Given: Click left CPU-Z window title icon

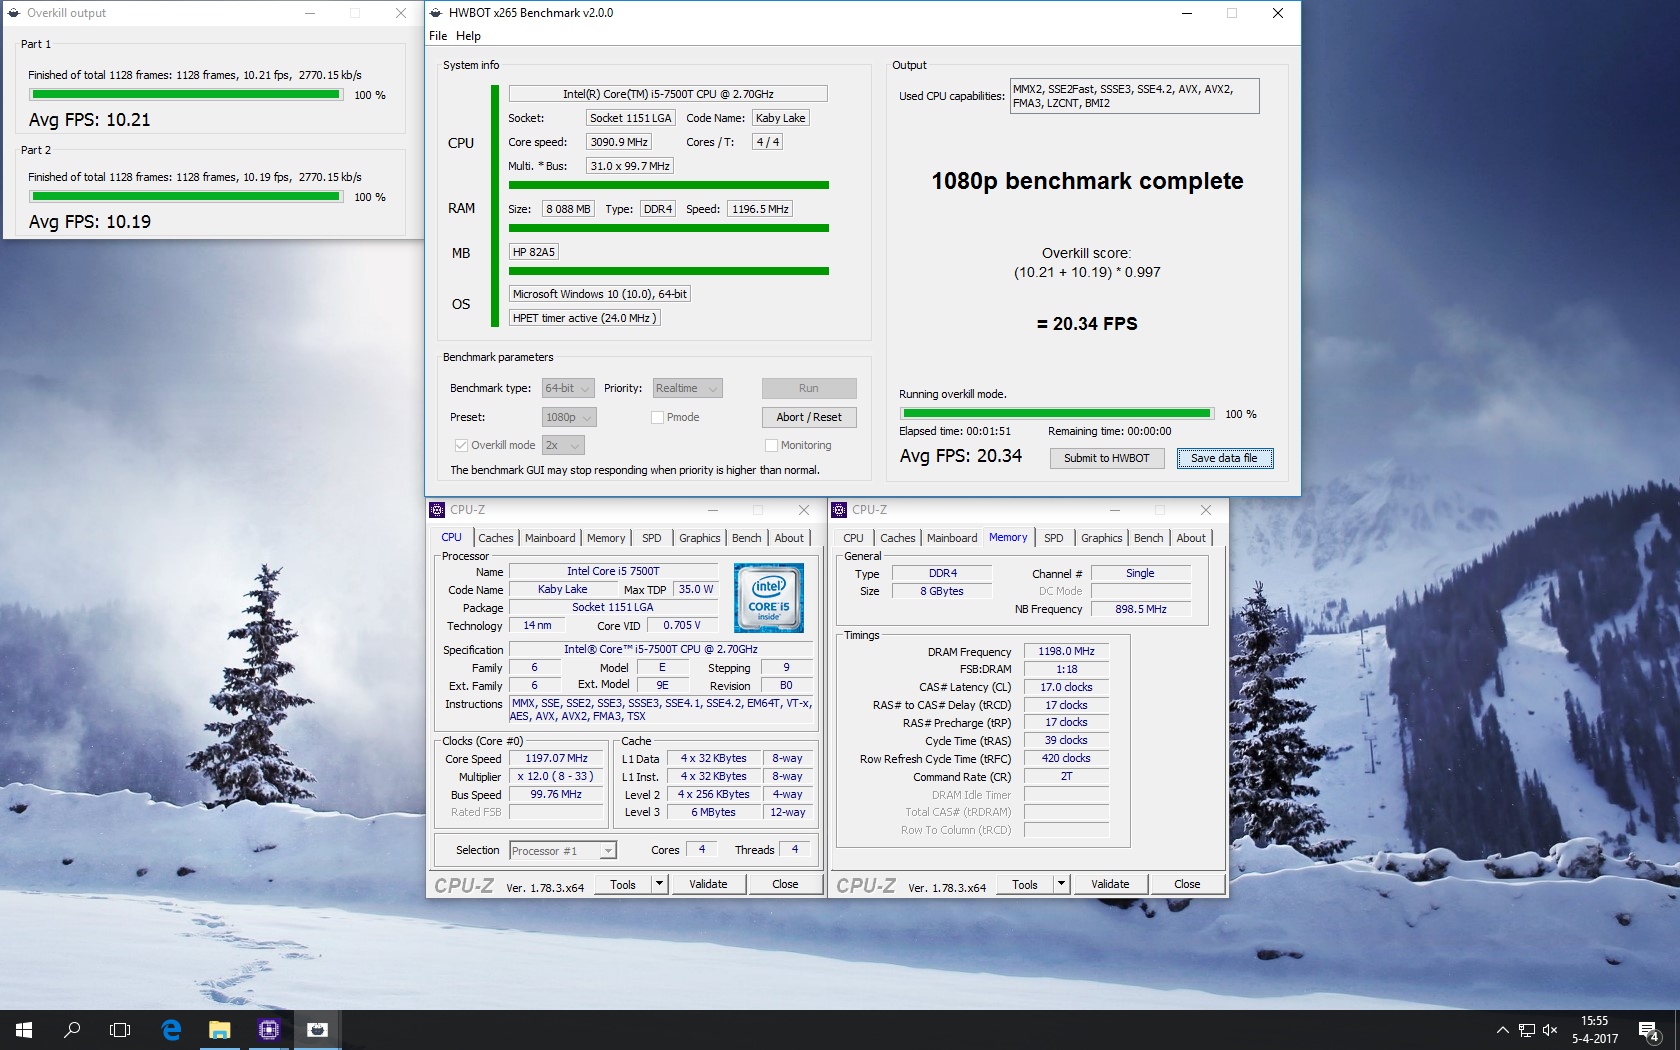Looking at the screenshot, I should [x=437, y=509].
